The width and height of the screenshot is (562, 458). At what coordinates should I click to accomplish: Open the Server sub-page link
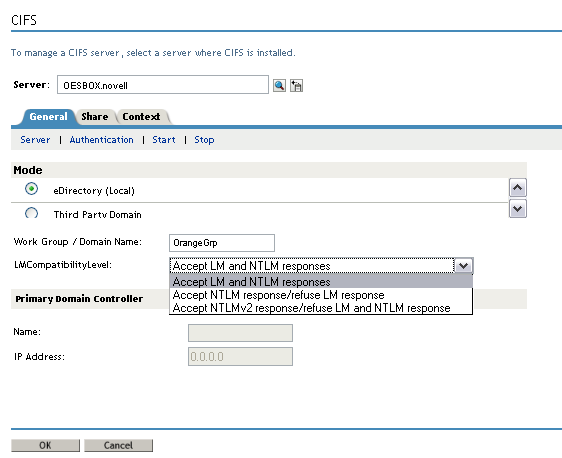point(35,140)
